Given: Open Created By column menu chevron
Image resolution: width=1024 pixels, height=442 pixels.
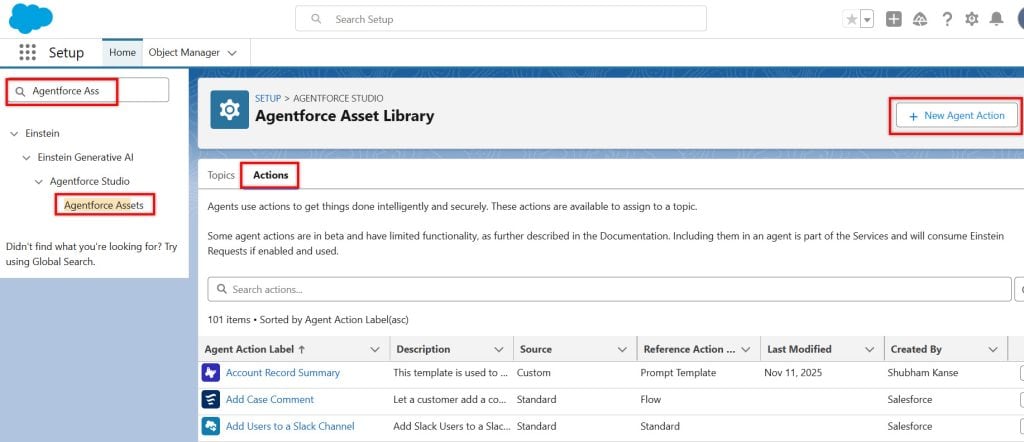Looking at the screenshot, I should 993,350.
